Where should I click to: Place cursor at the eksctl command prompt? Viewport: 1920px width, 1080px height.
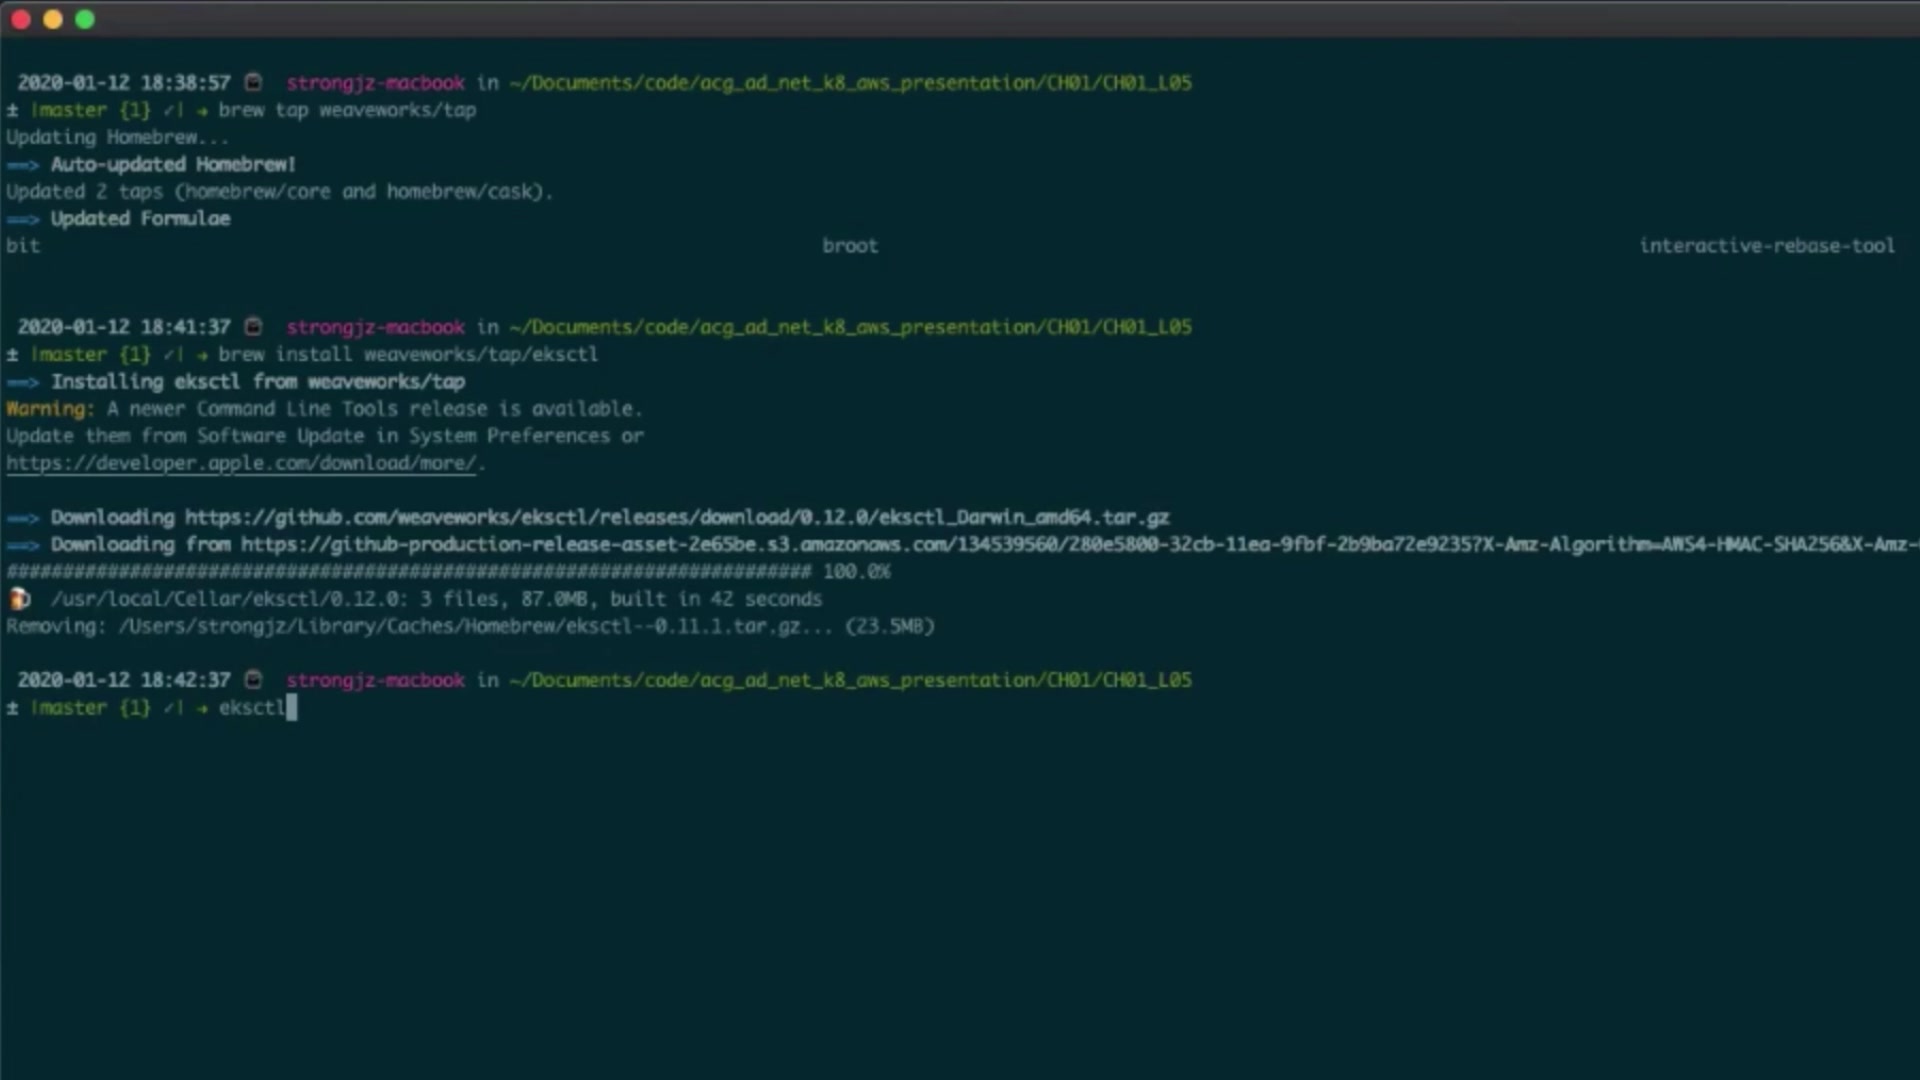tap(291, 707)
